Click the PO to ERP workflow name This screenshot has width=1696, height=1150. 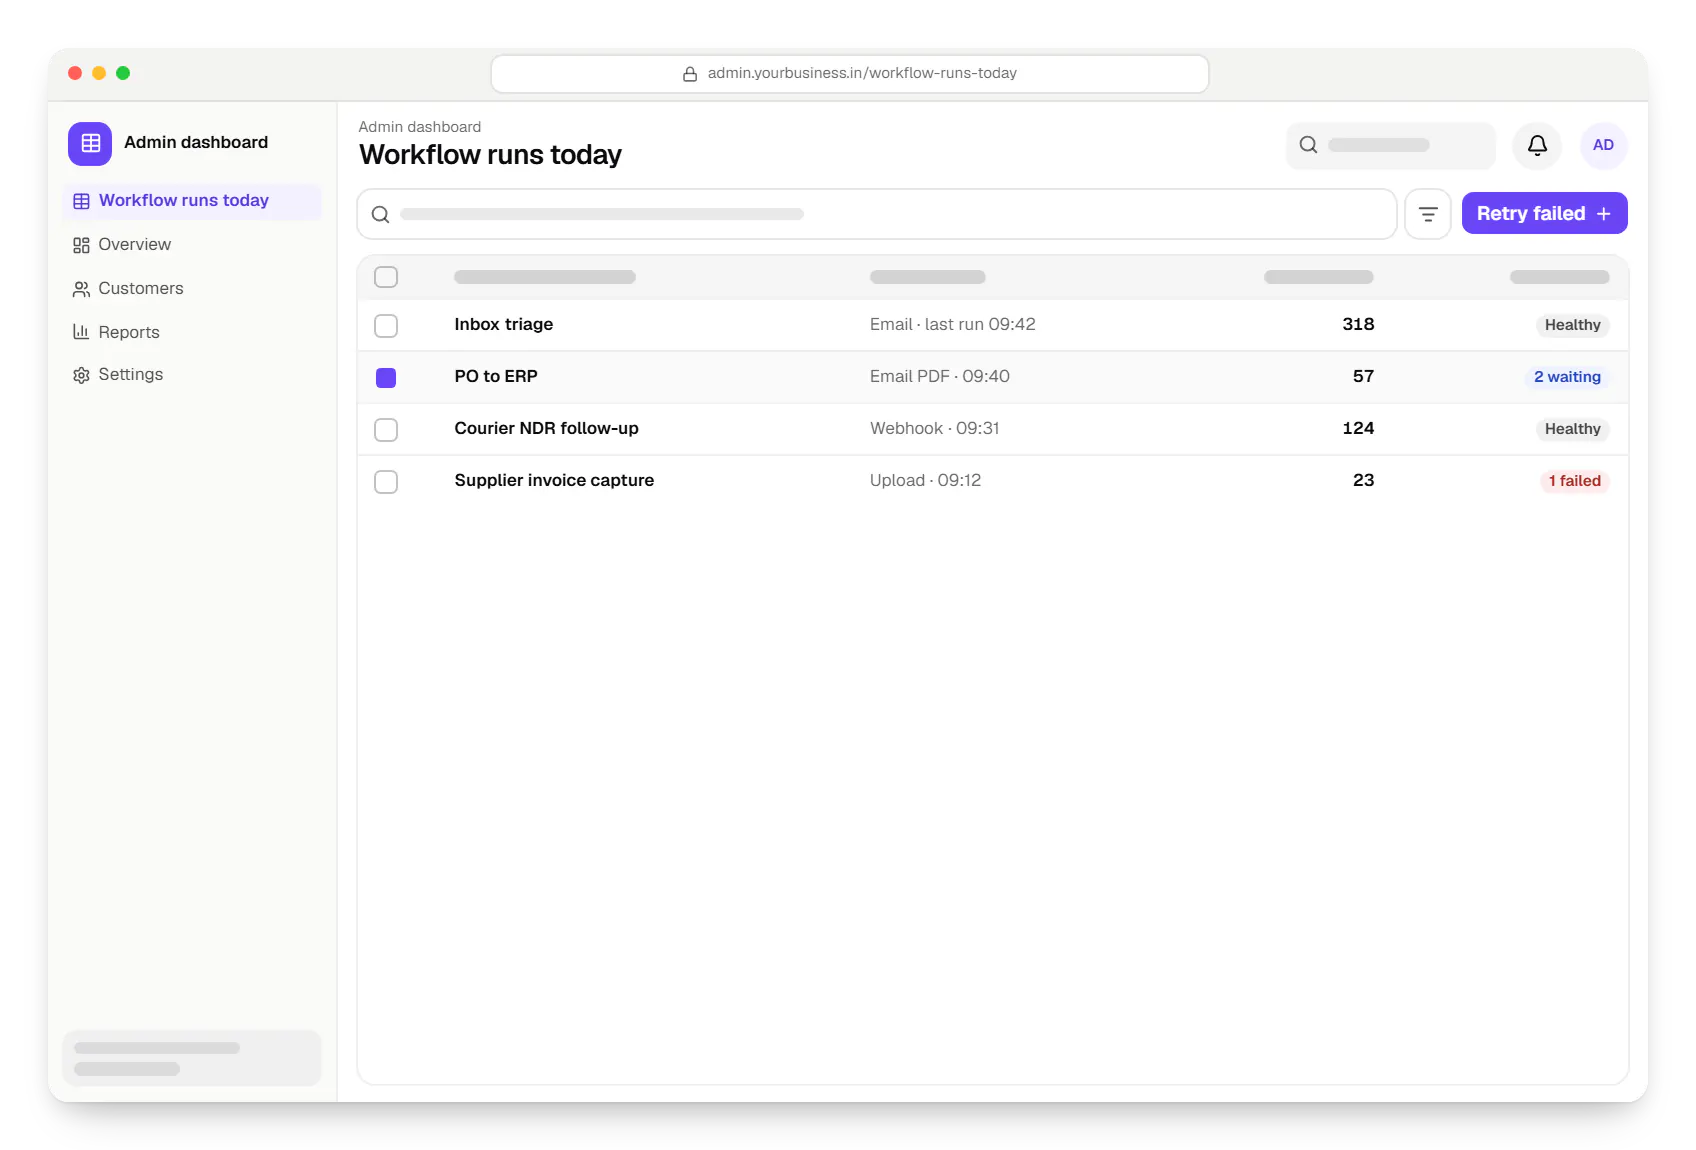[496, 376]
